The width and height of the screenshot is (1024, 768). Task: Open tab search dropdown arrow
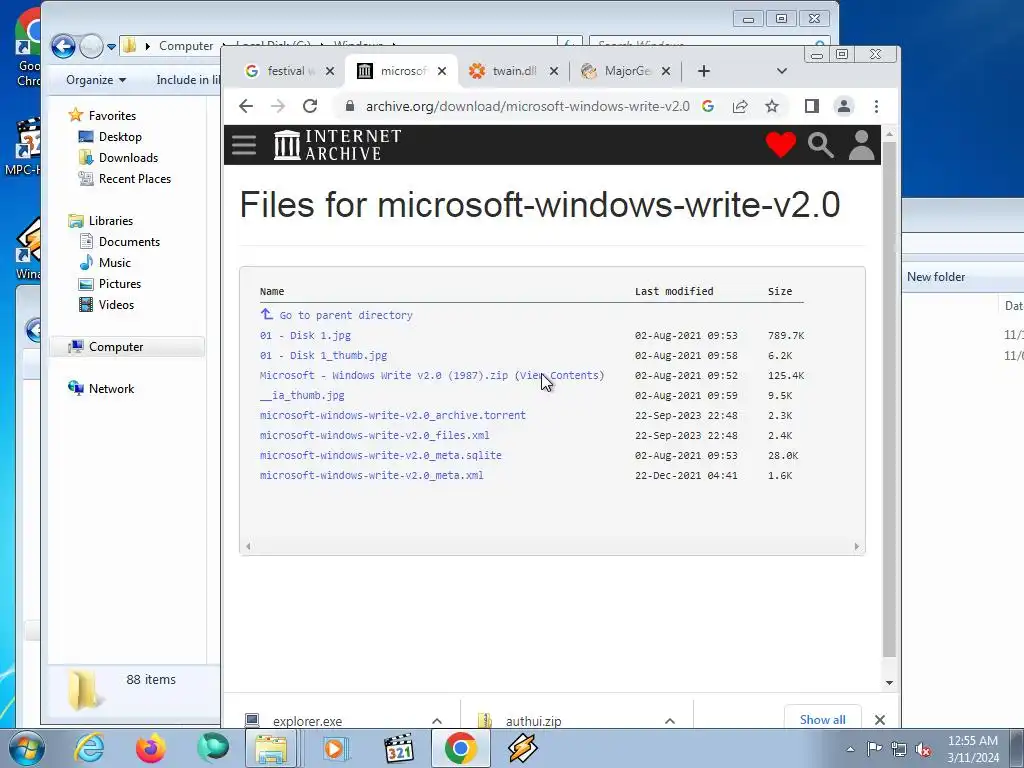pos(782,71)
